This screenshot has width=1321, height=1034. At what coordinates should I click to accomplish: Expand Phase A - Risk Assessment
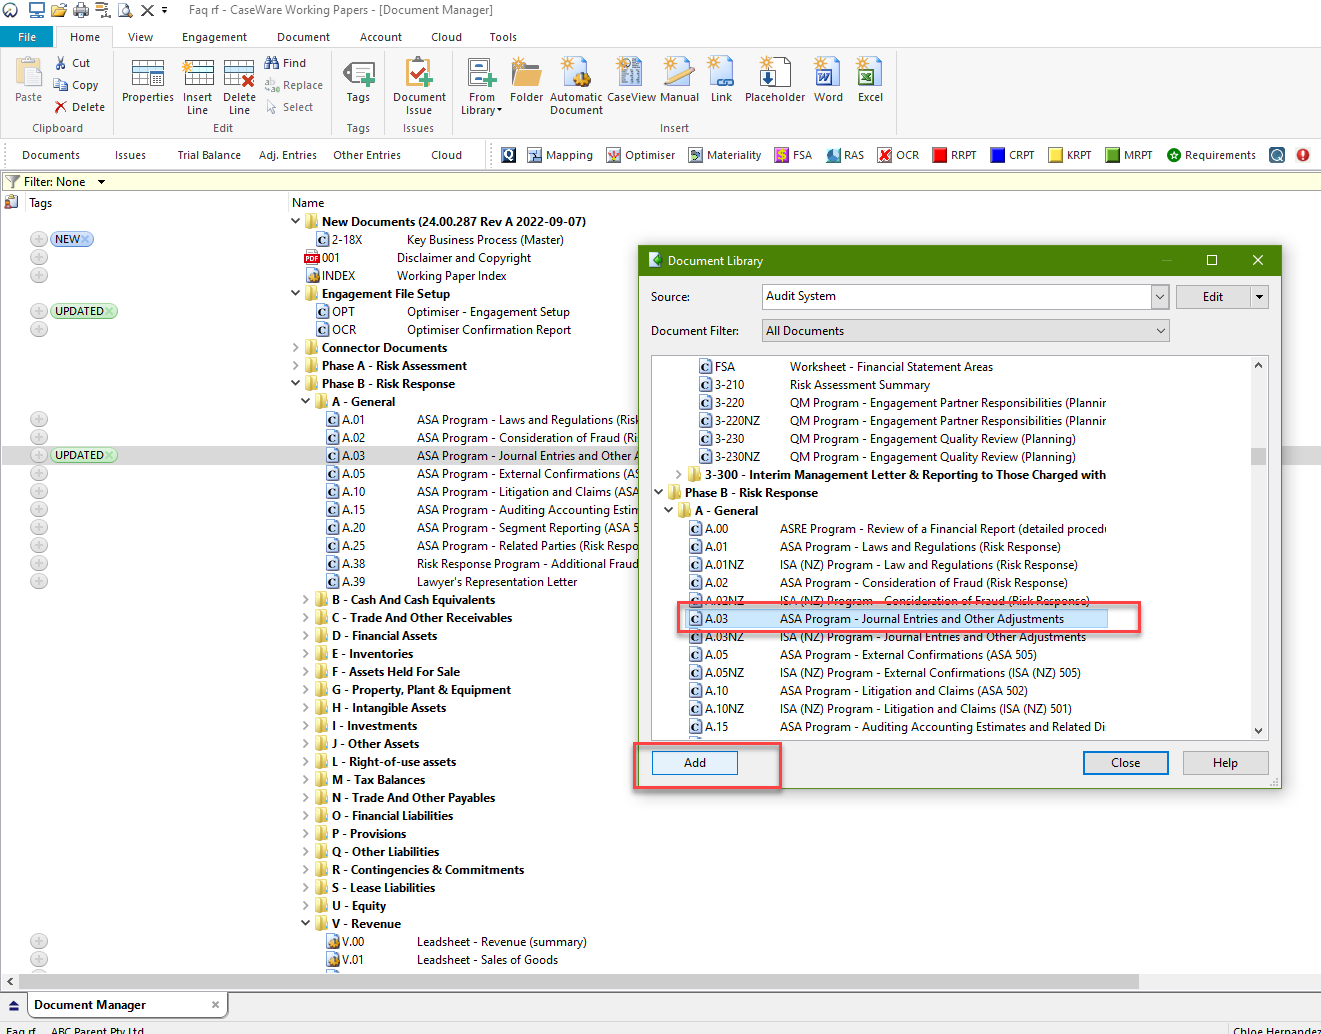tap(295, 366)
